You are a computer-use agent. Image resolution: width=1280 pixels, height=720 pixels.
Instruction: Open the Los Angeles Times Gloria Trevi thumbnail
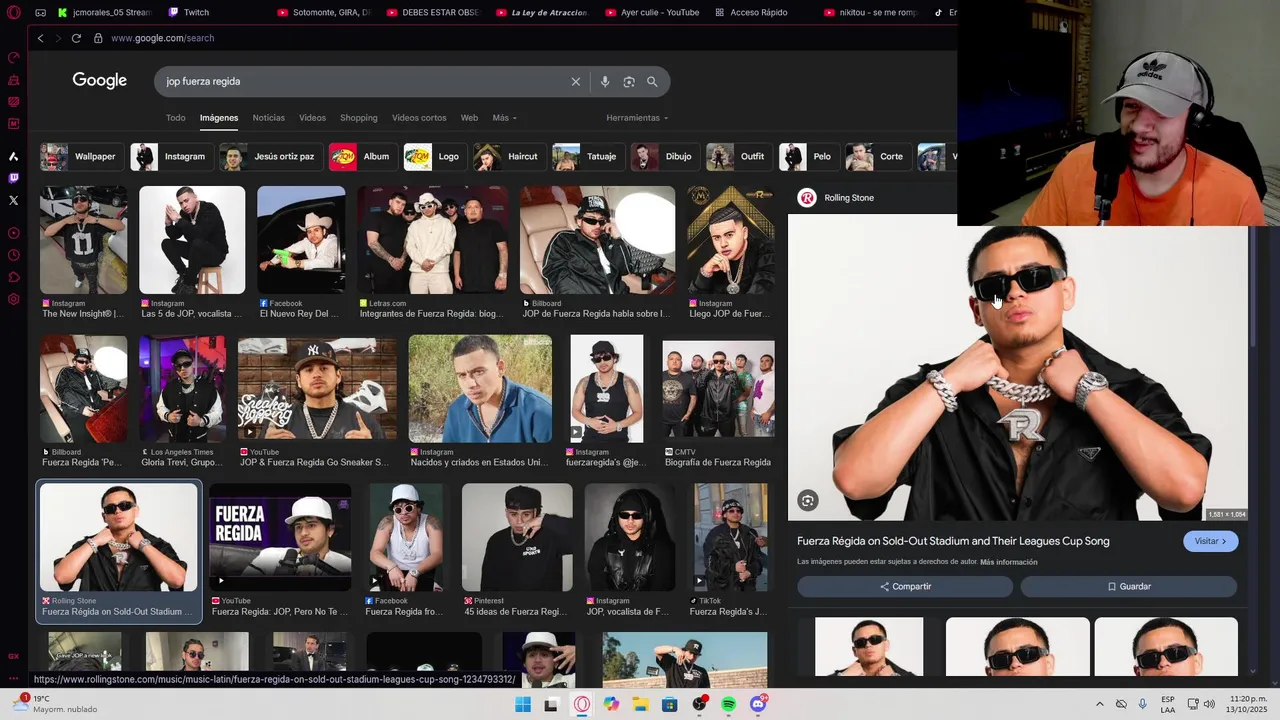(x=182, y=389)
